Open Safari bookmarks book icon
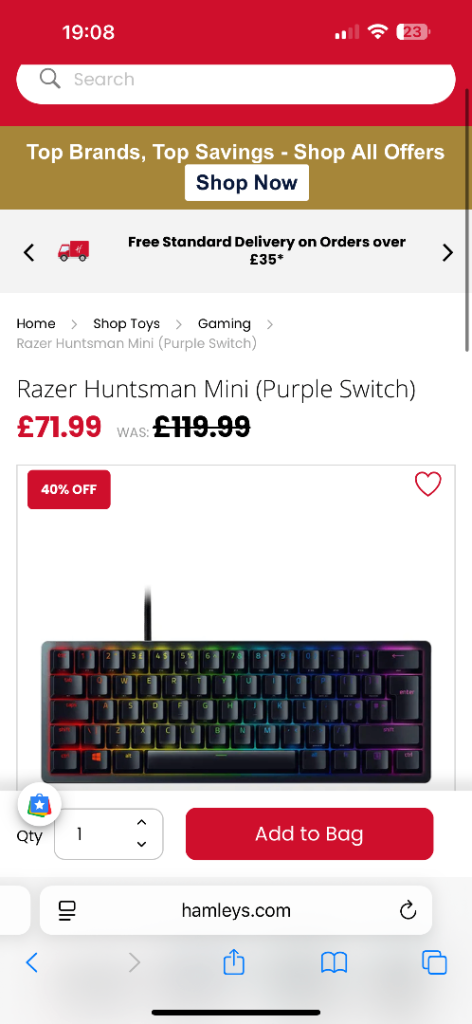Screen dimensions: 472x1024 (334, 963)
